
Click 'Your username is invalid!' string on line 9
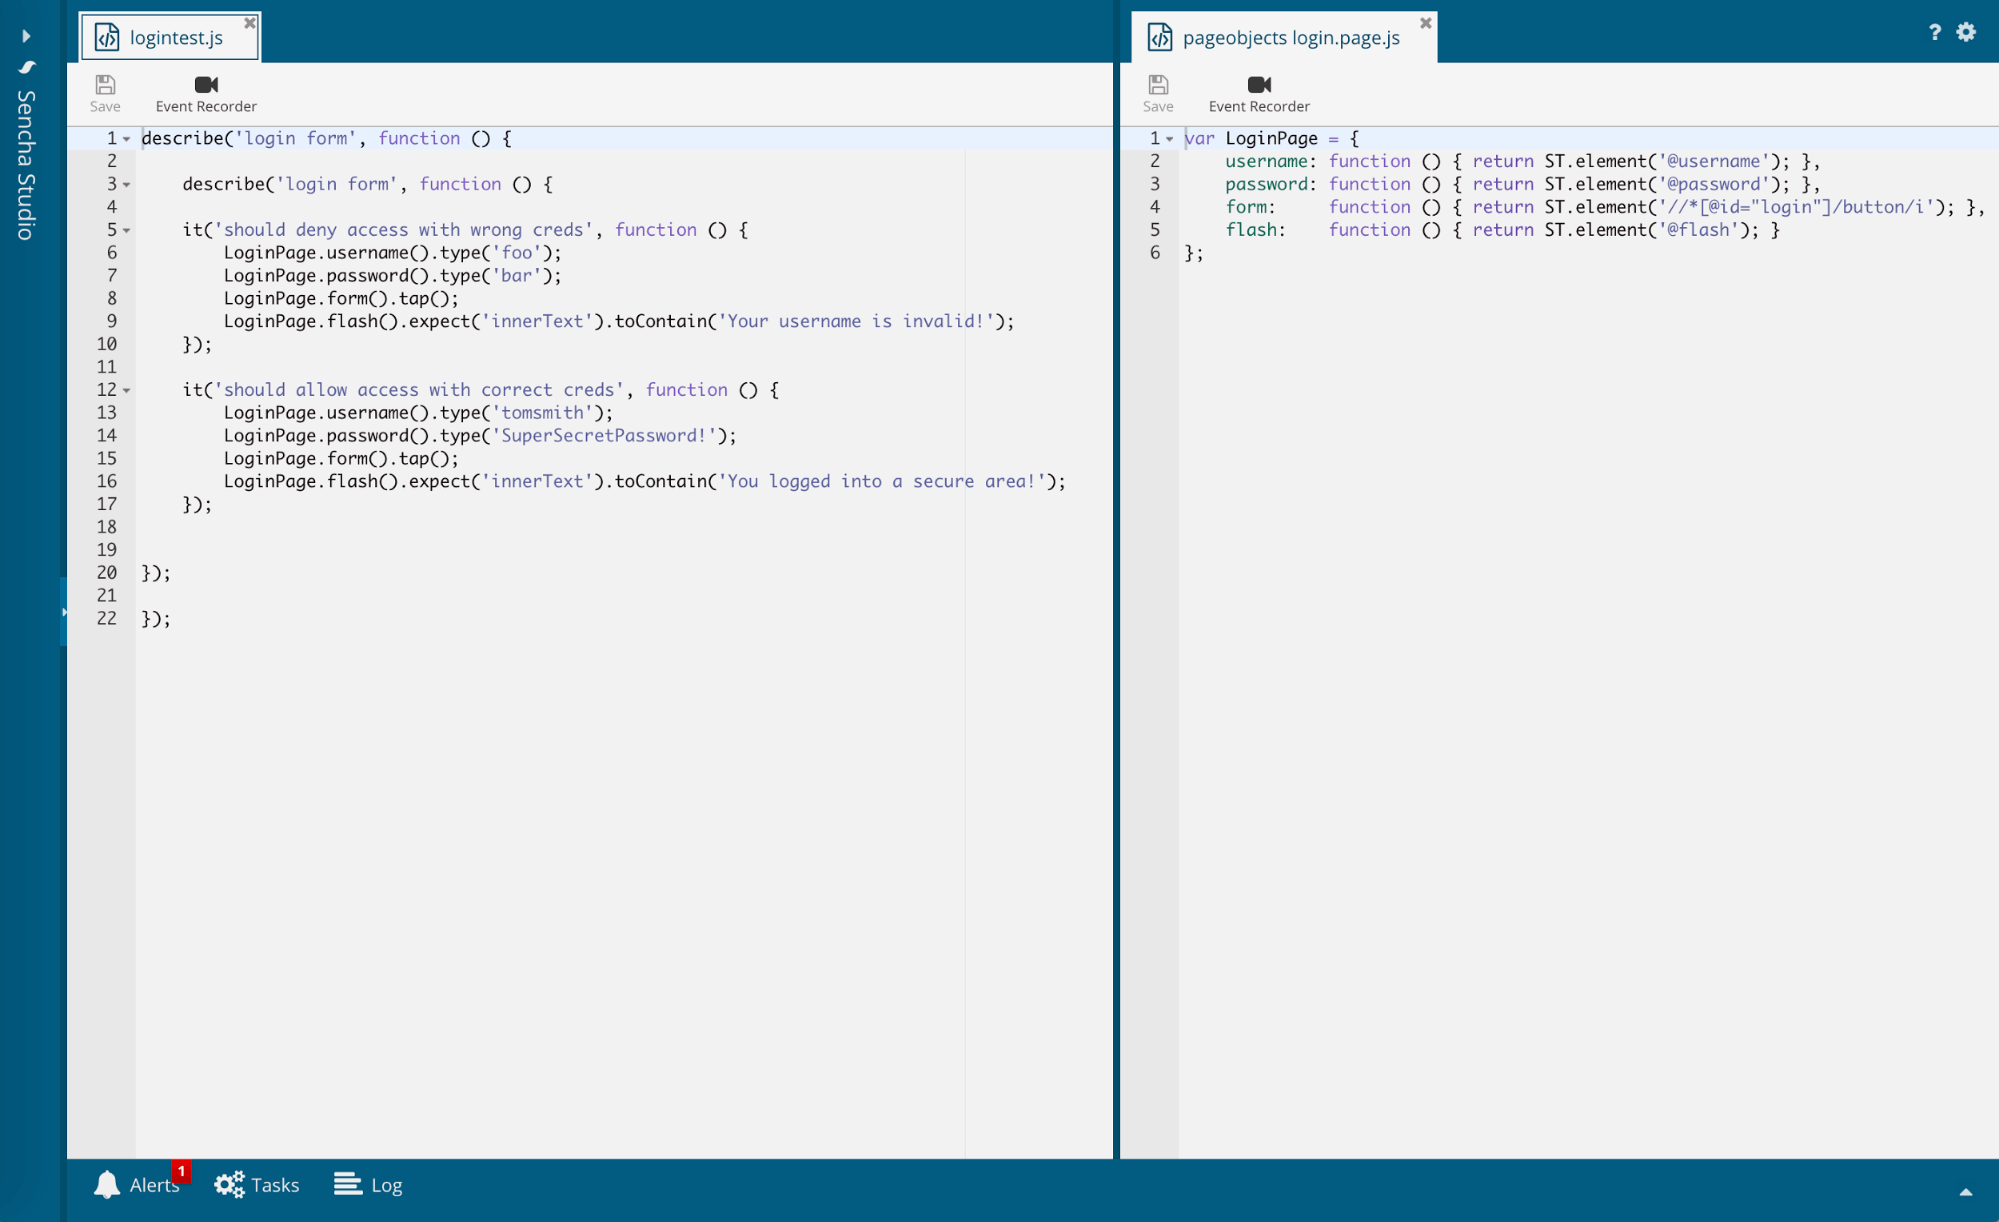856,321
